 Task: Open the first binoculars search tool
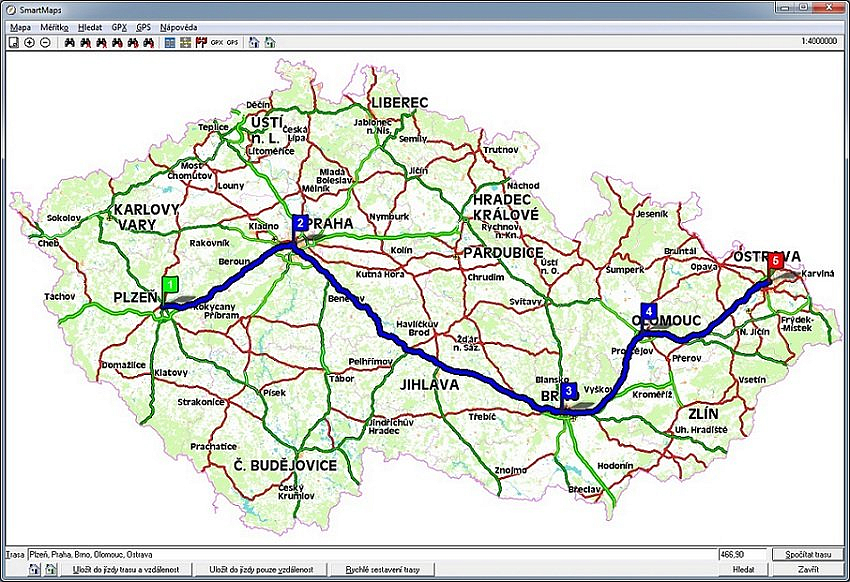click(x=70, y=43)
